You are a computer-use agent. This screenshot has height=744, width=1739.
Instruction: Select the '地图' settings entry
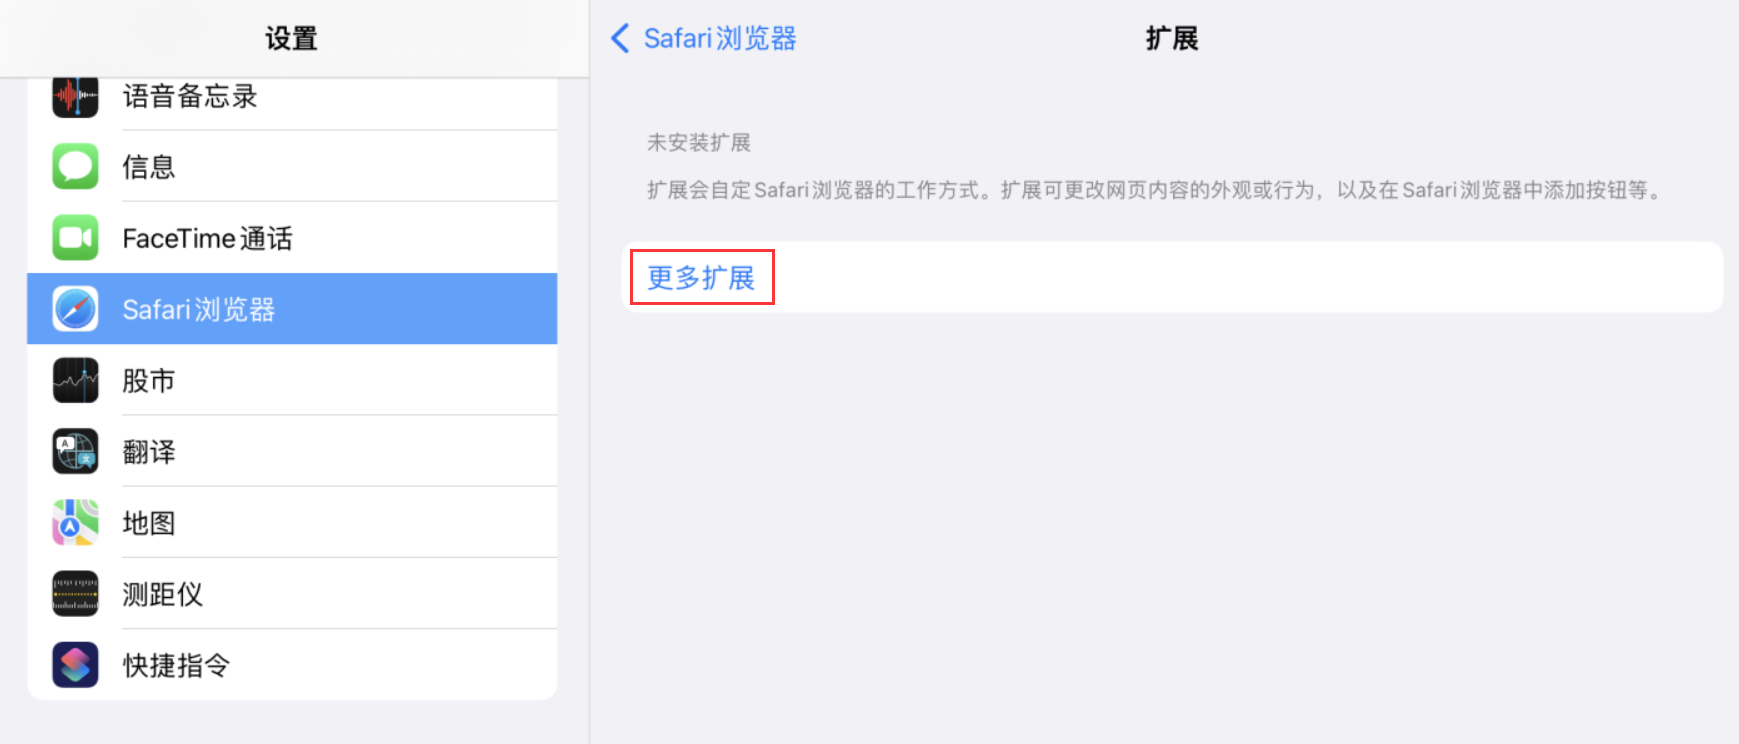(149, 523)
